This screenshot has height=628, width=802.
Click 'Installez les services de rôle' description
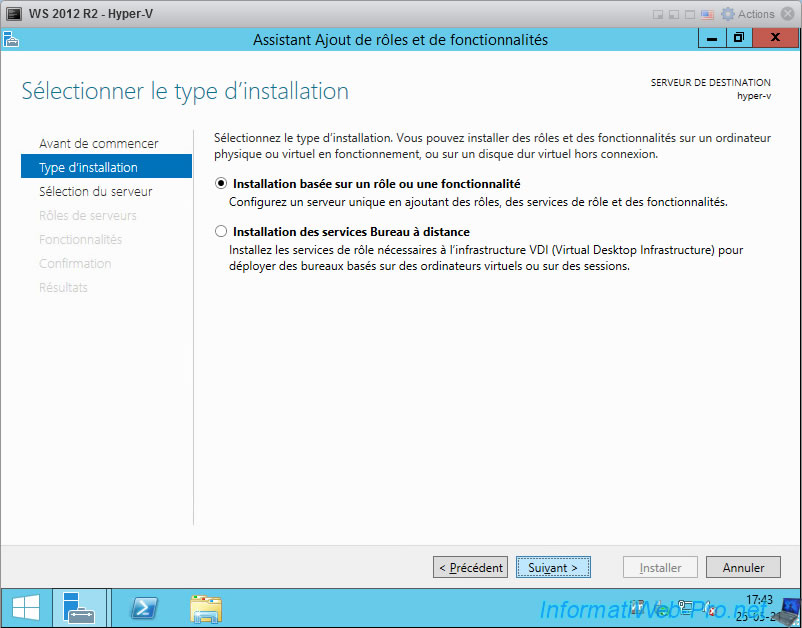(x=486, y=258)
